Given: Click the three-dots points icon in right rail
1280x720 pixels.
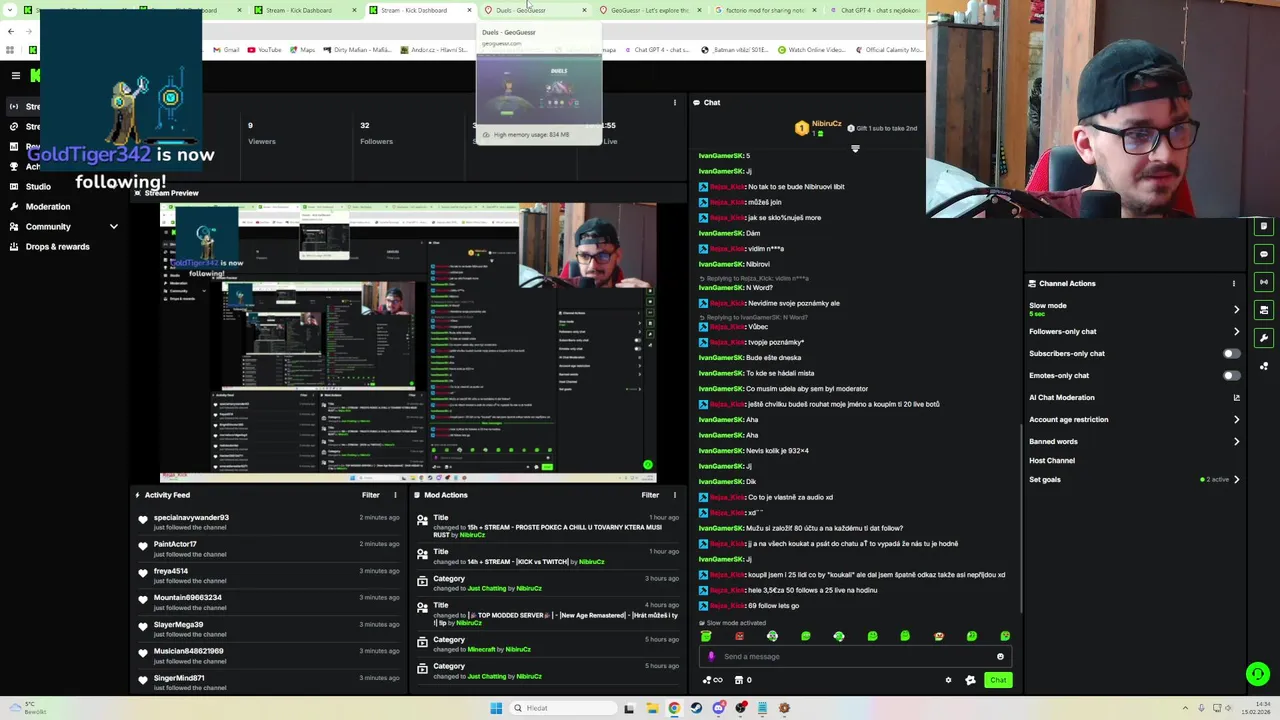Looking at the screenshot, I should [1264, 366].
